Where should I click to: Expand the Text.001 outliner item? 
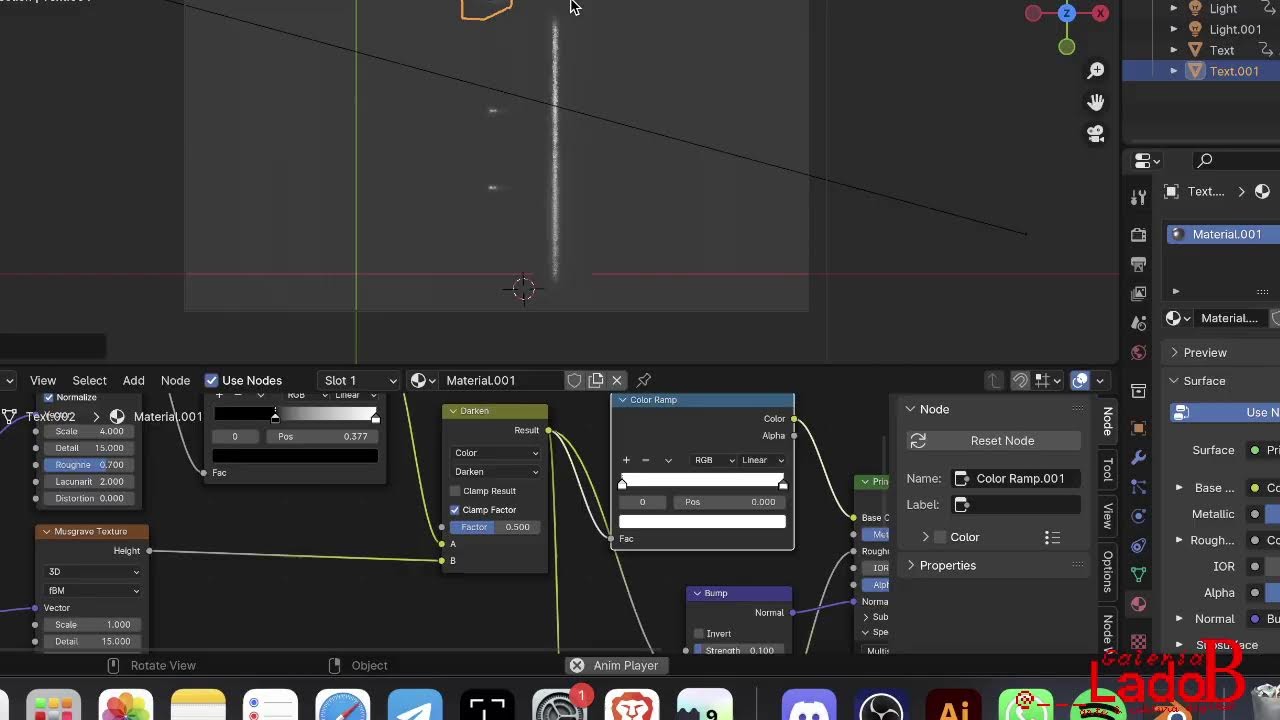tap(1174, 71)
